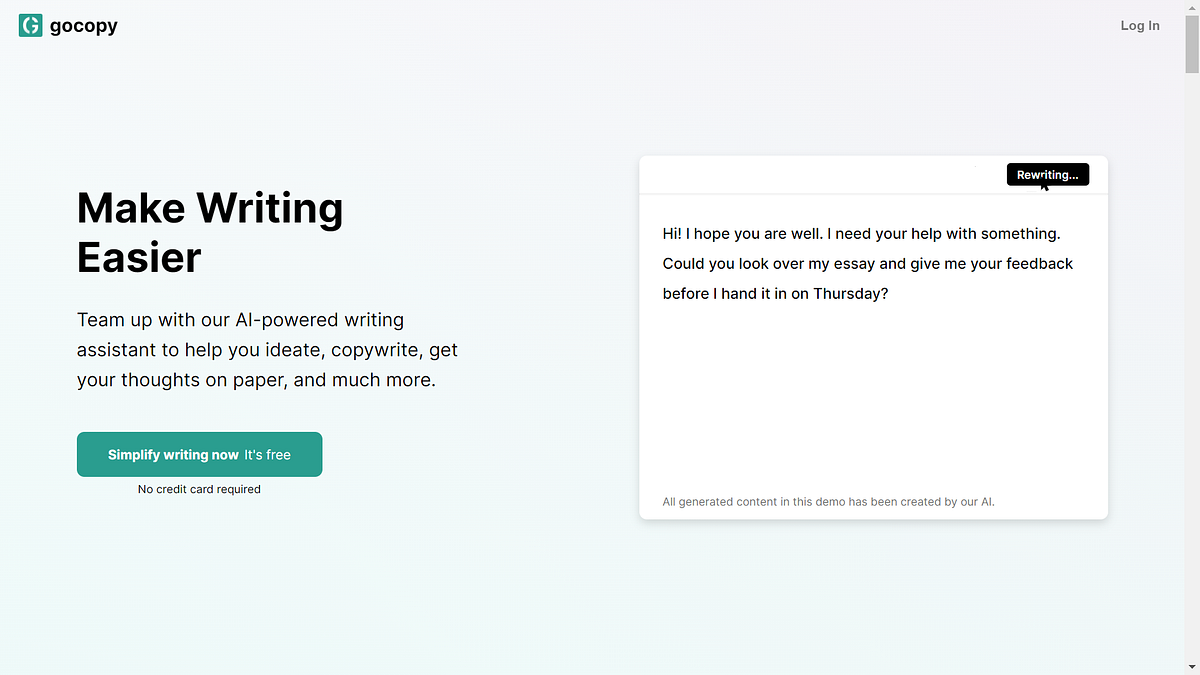This screenshot has height=675, width=1200.
Task: Click the 'before I hand it in on Thursday?' line
Action: (x=775, y=294)
